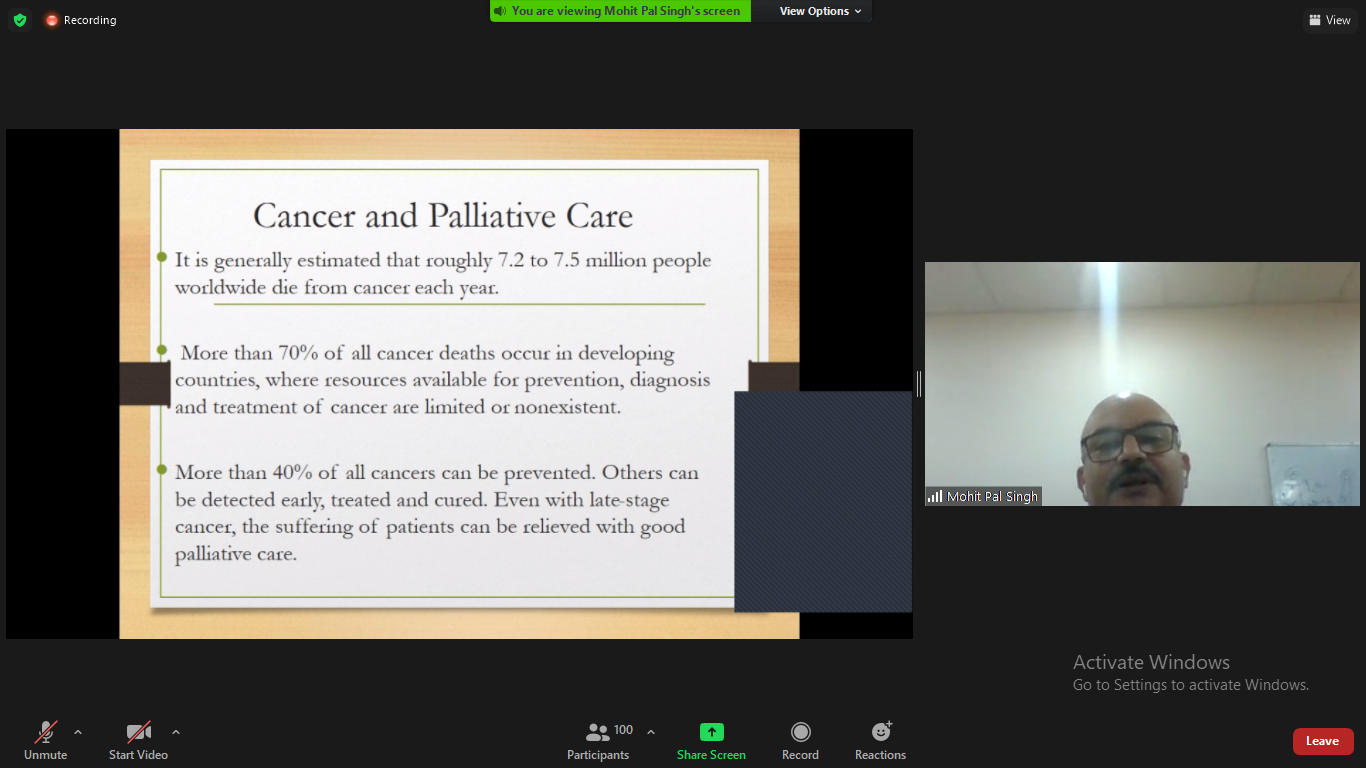Open the Reactions emoji icon
Image resolution: width=1366 pixels, height=768 pixels.
click(880, 732)
